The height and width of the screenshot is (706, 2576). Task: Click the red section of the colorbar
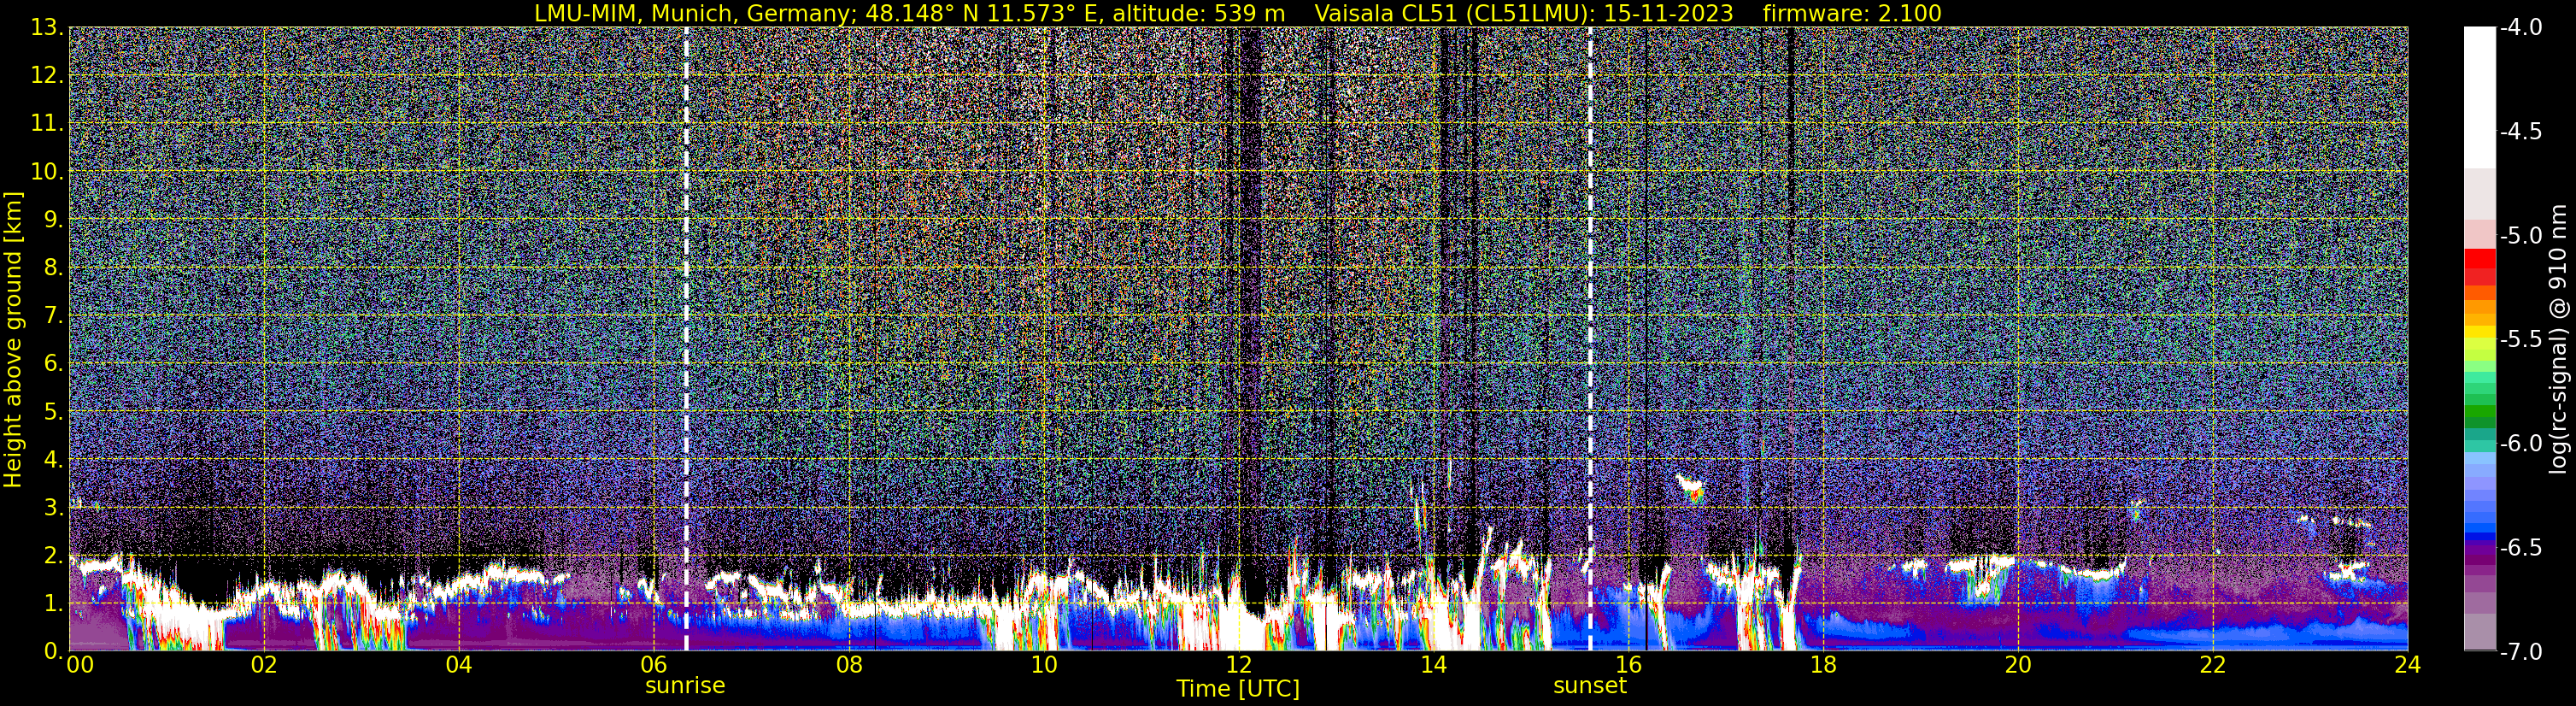click(2480, 267)
